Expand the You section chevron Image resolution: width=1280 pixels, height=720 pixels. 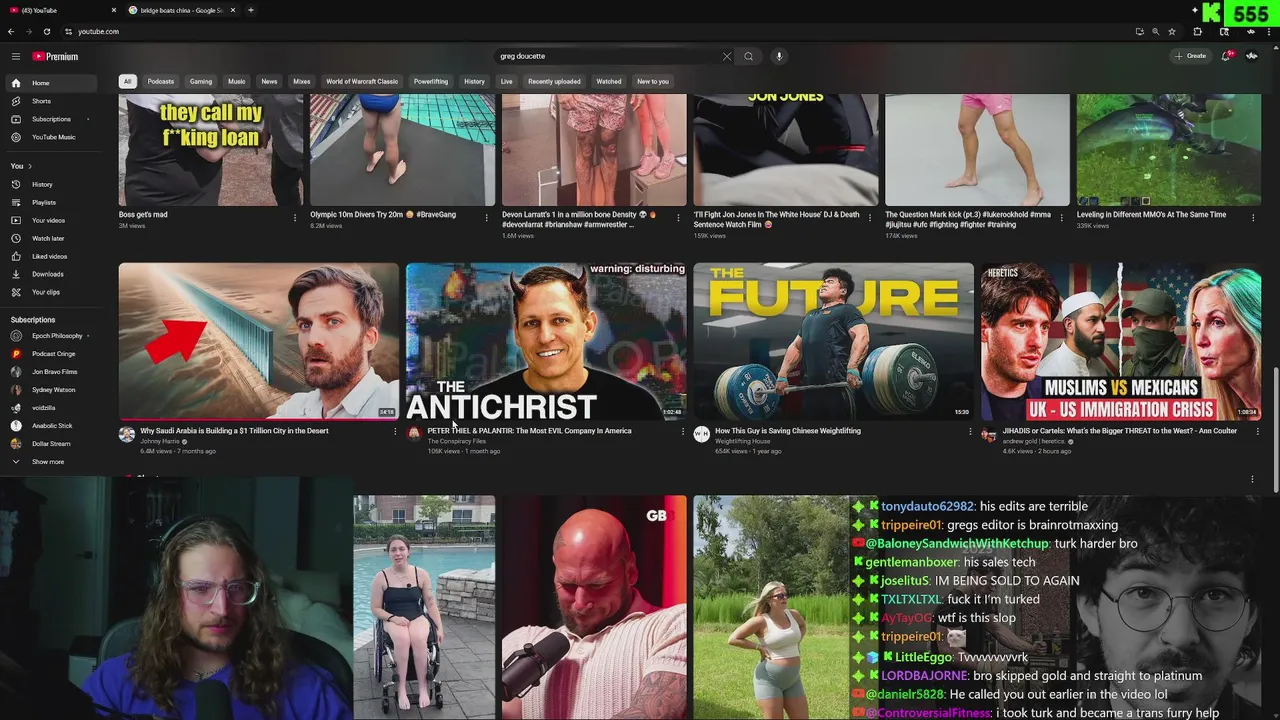coord(30,166)
